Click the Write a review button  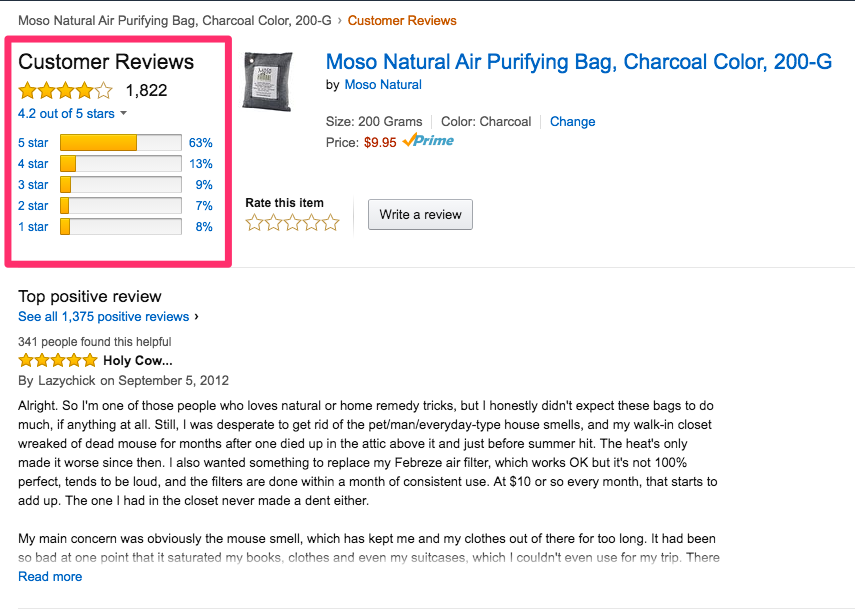tap(420, 214)
